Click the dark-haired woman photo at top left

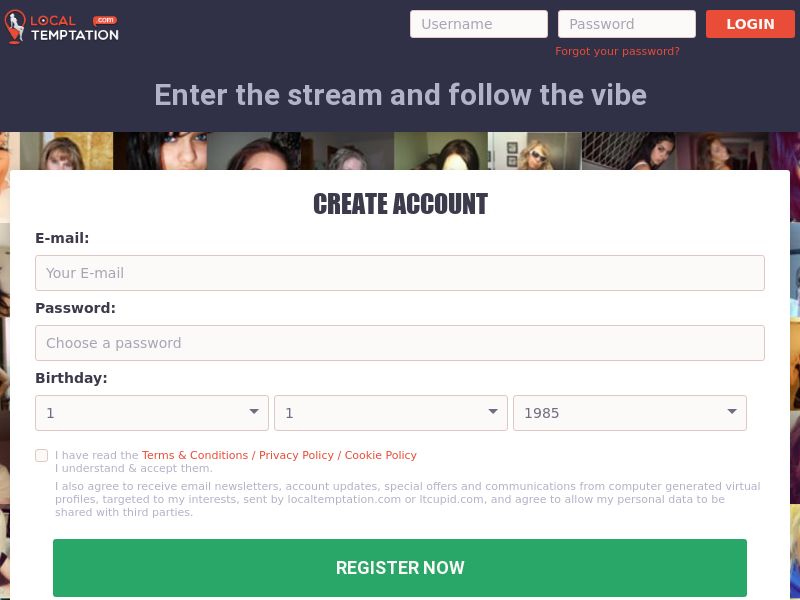coord(160,151)
